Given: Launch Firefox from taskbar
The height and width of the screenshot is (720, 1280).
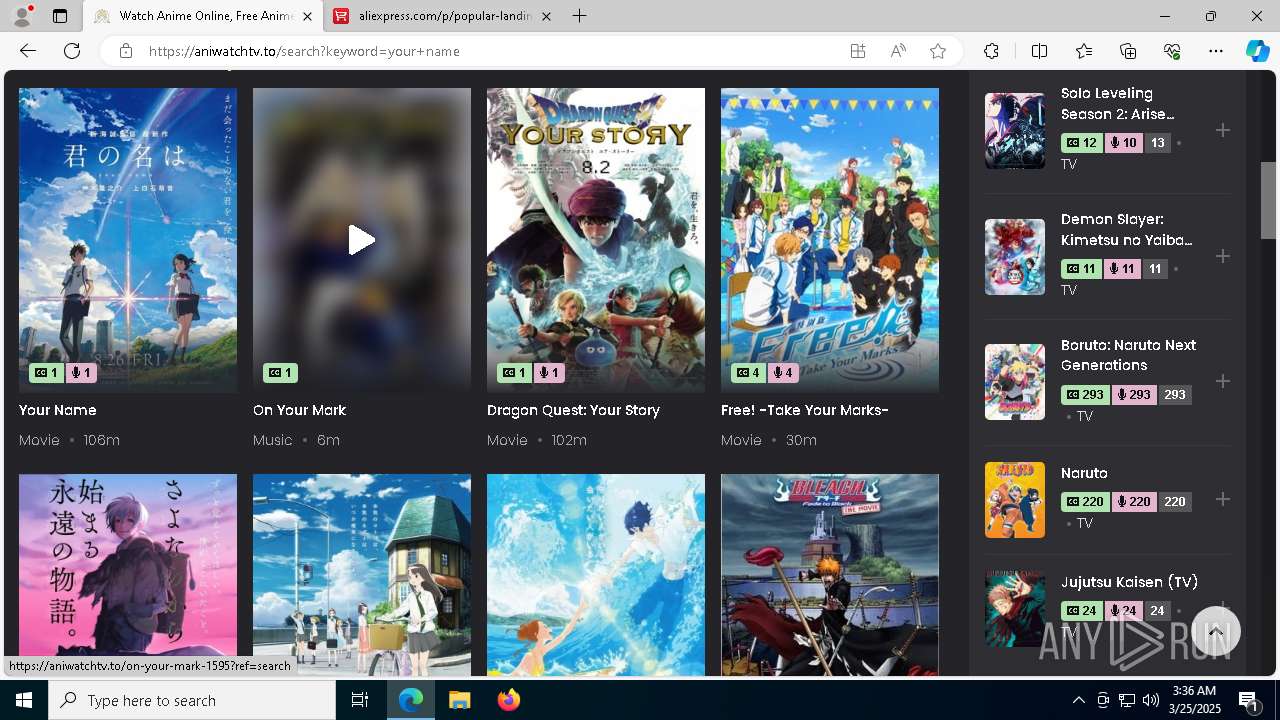Looking at the screenshot, I should [508, 700].
